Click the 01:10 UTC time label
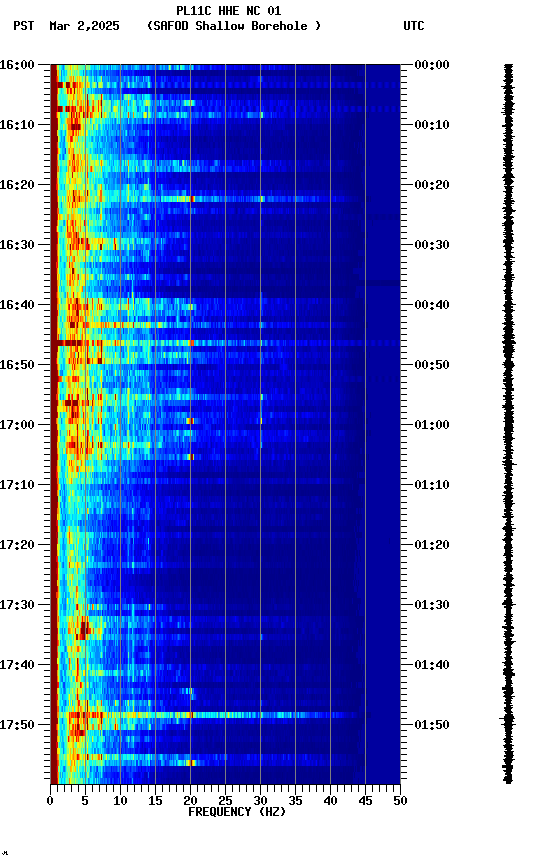The width and height of the screenshot is (552, 864). click(x=432, y=485)
